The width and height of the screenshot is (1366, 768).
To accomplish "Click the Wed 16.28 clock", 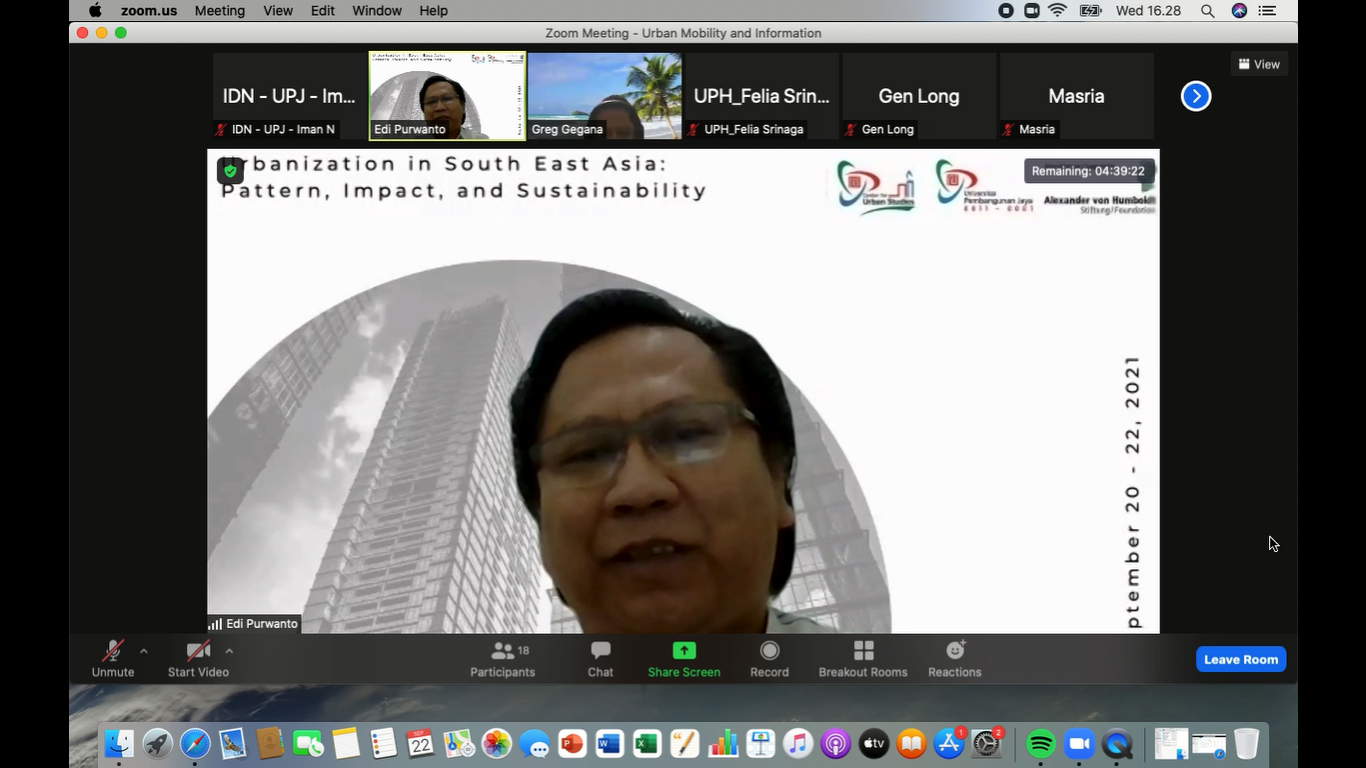I will [x=1150, y=10].
